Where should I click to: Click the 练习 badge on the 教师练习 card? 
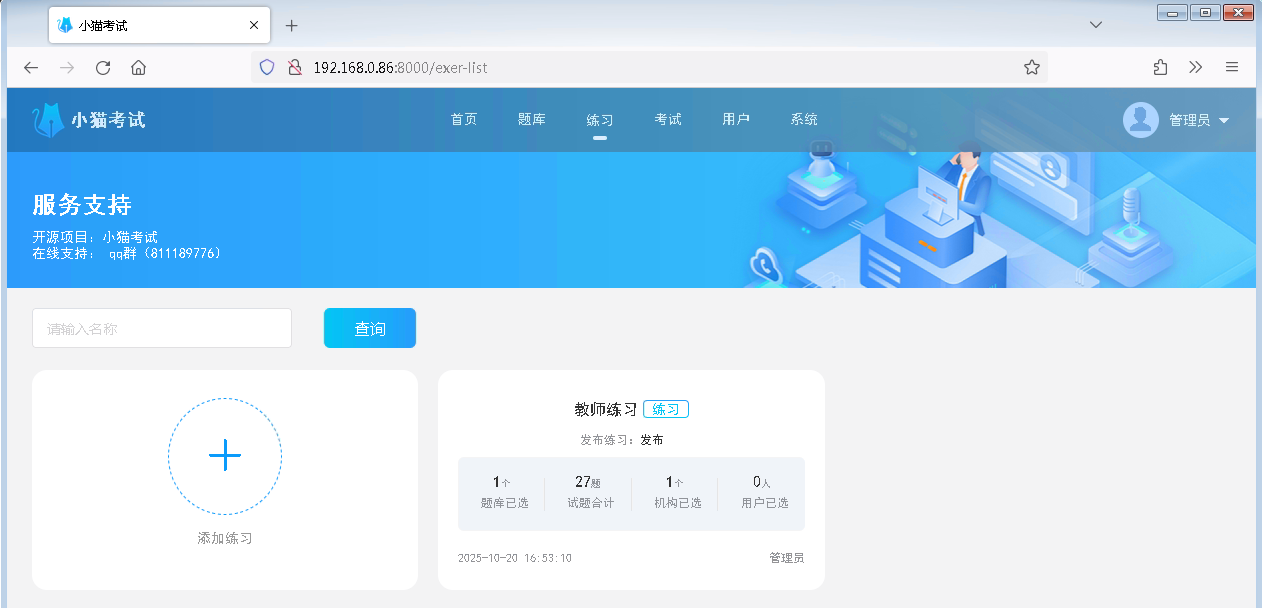[666, 408]
